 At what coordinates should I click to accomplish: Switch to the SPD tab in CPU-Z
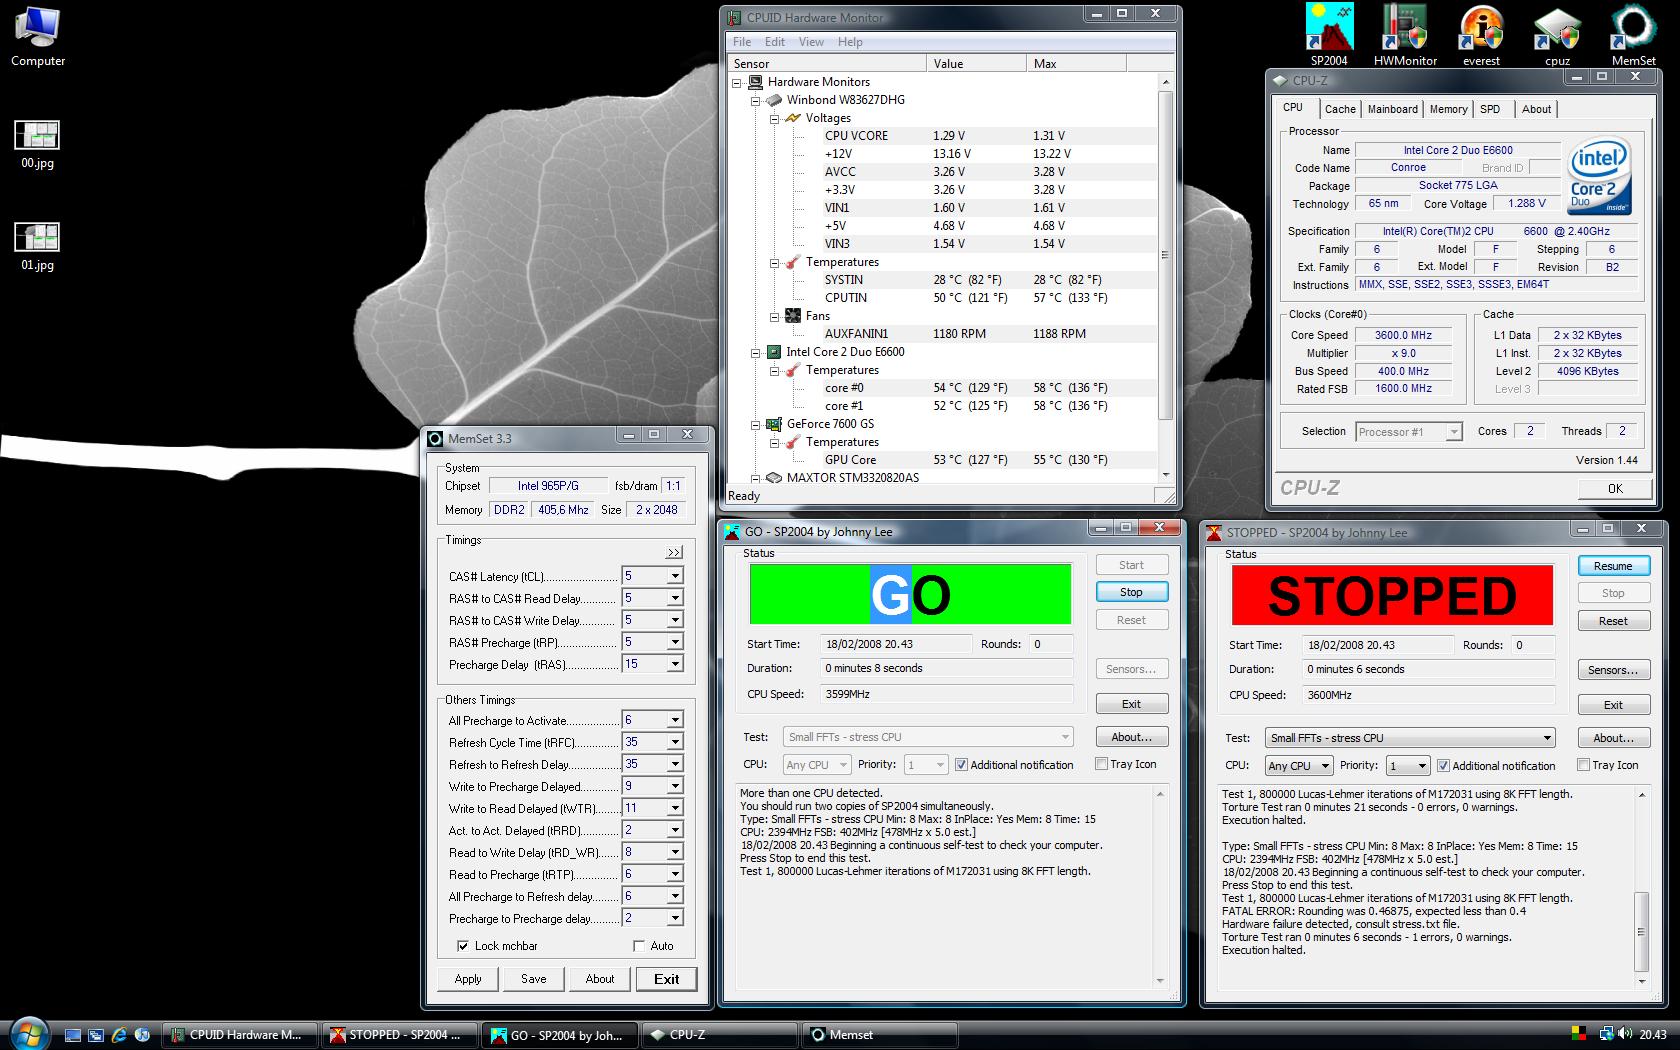pyautogui.click(x=1490, y=109)
